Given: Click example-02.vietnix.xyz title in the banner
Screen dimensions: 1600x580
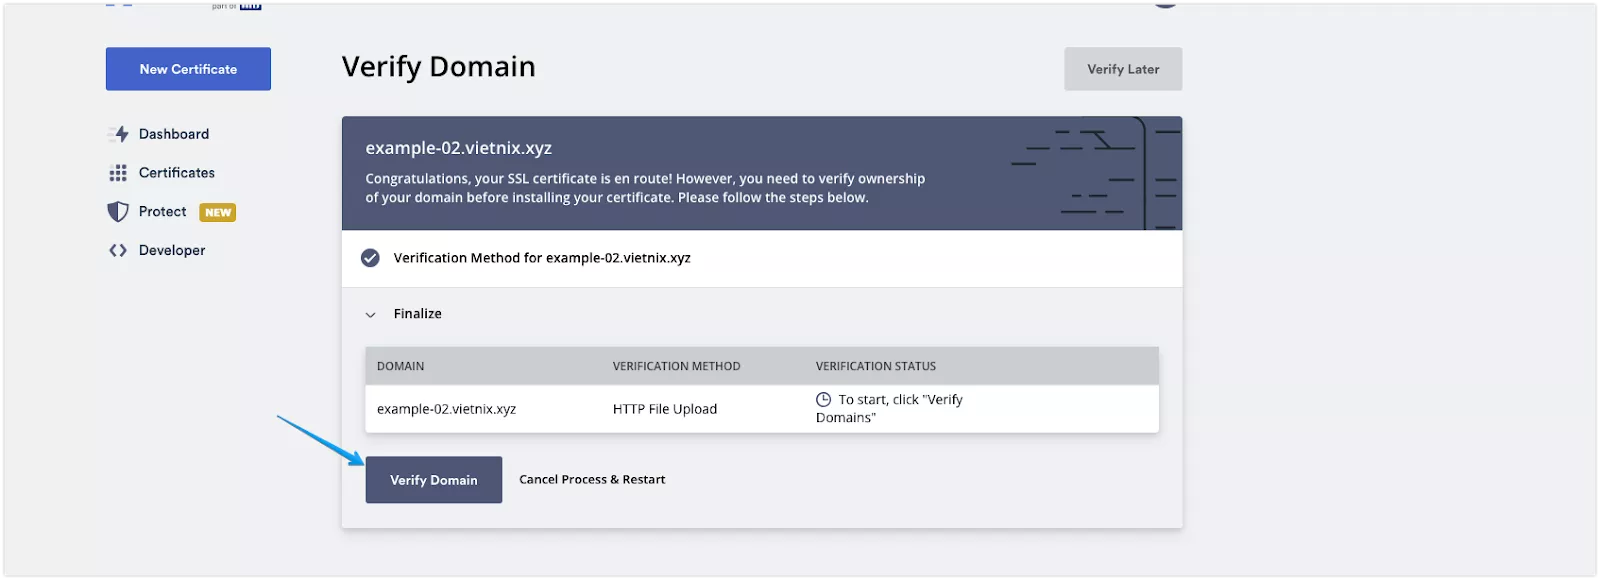Looking at the screenshot, I should 459,148.
